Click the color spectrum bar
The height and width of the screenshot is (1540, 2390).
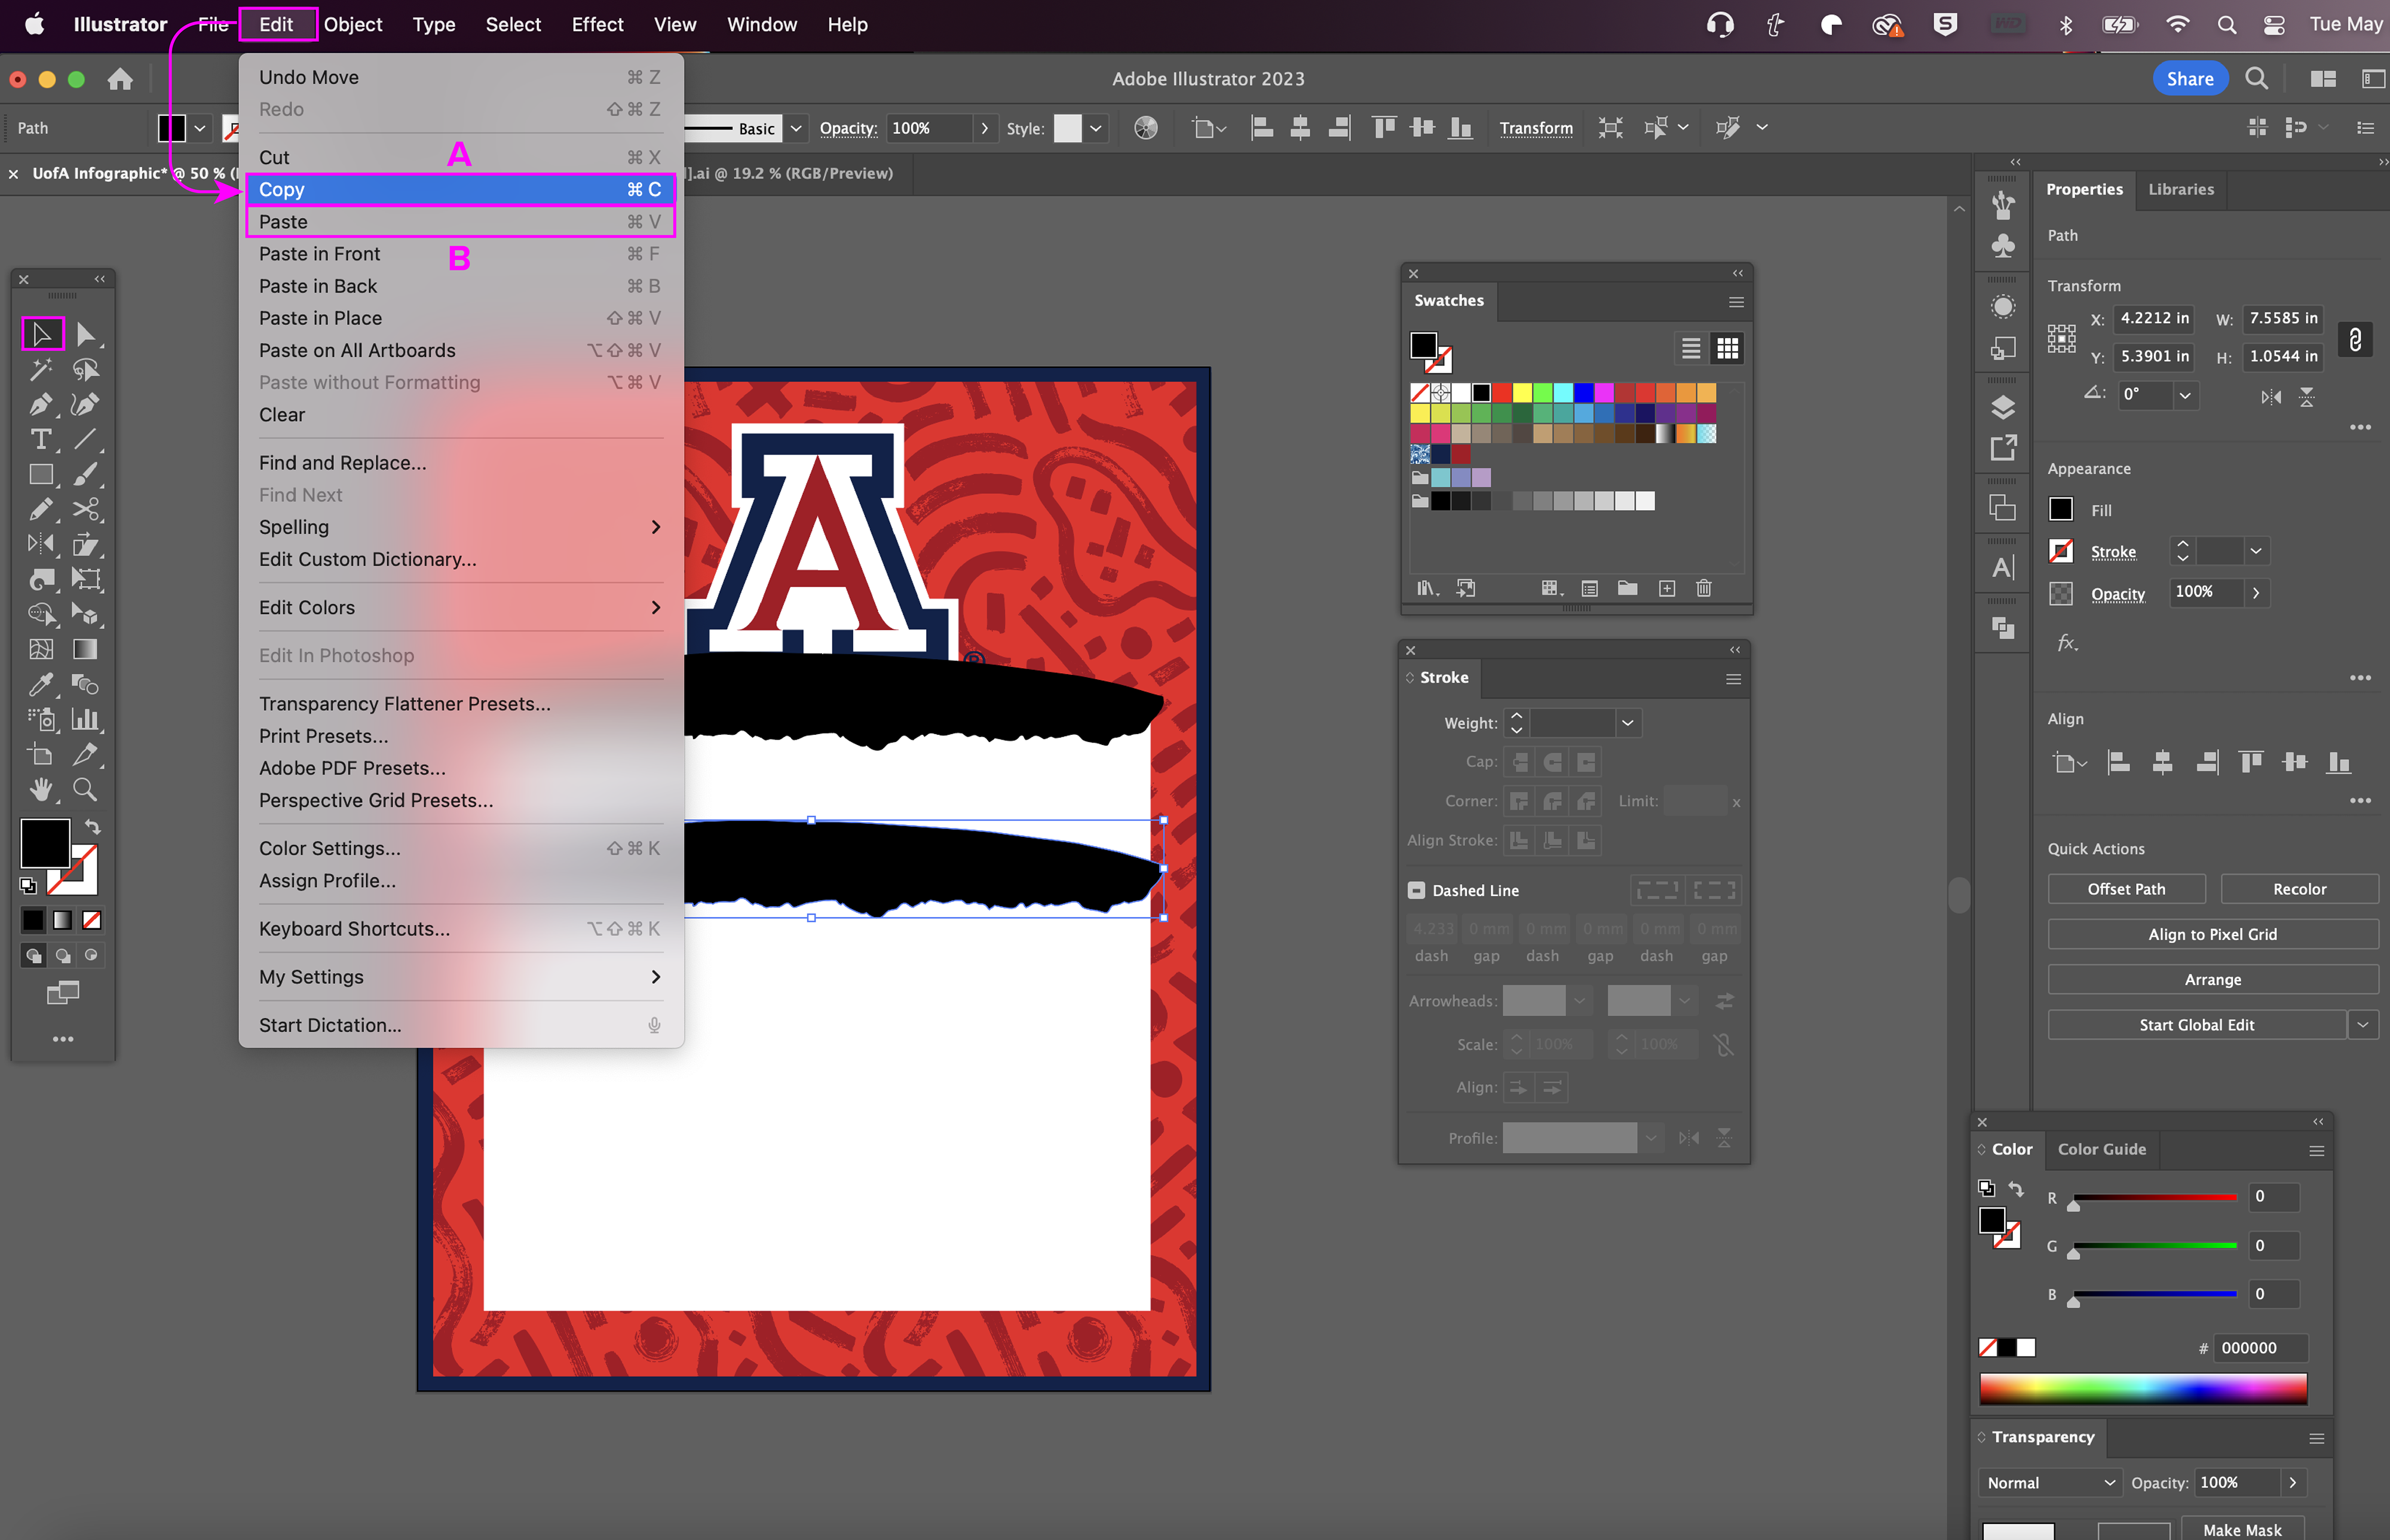coord(2142,1389)
